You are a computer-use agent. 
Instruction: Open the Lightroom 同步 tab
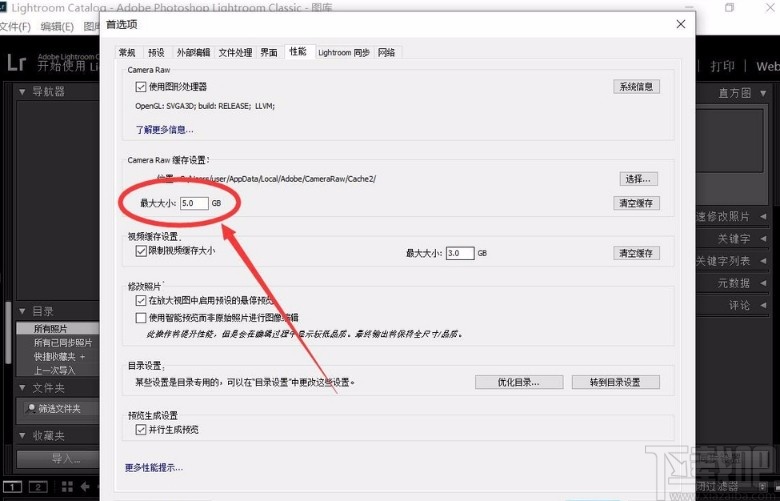click(344, 52)
